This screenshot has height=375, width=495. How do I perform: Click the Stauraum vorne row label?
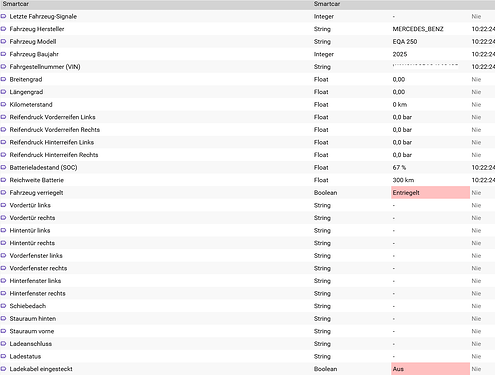32,331
